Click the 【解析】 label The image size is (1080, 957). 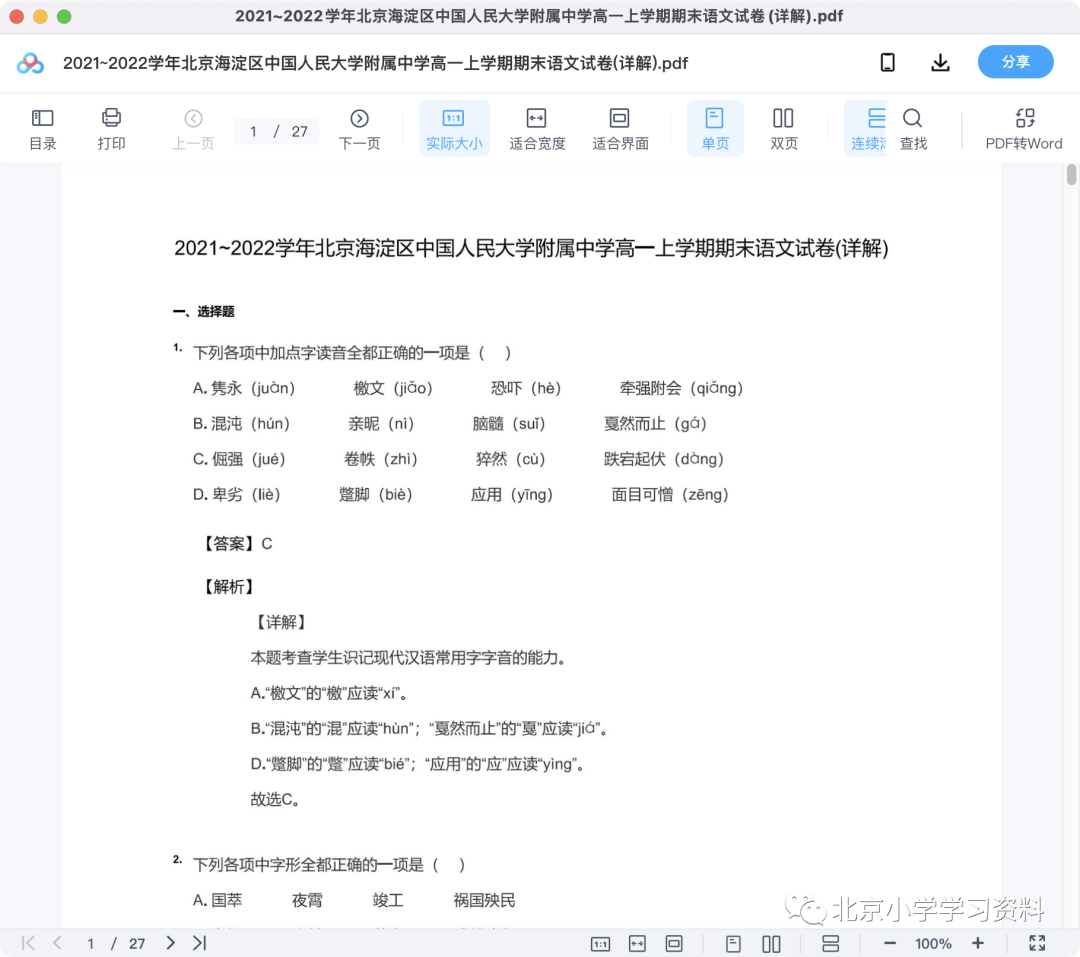tap(229, 586)
